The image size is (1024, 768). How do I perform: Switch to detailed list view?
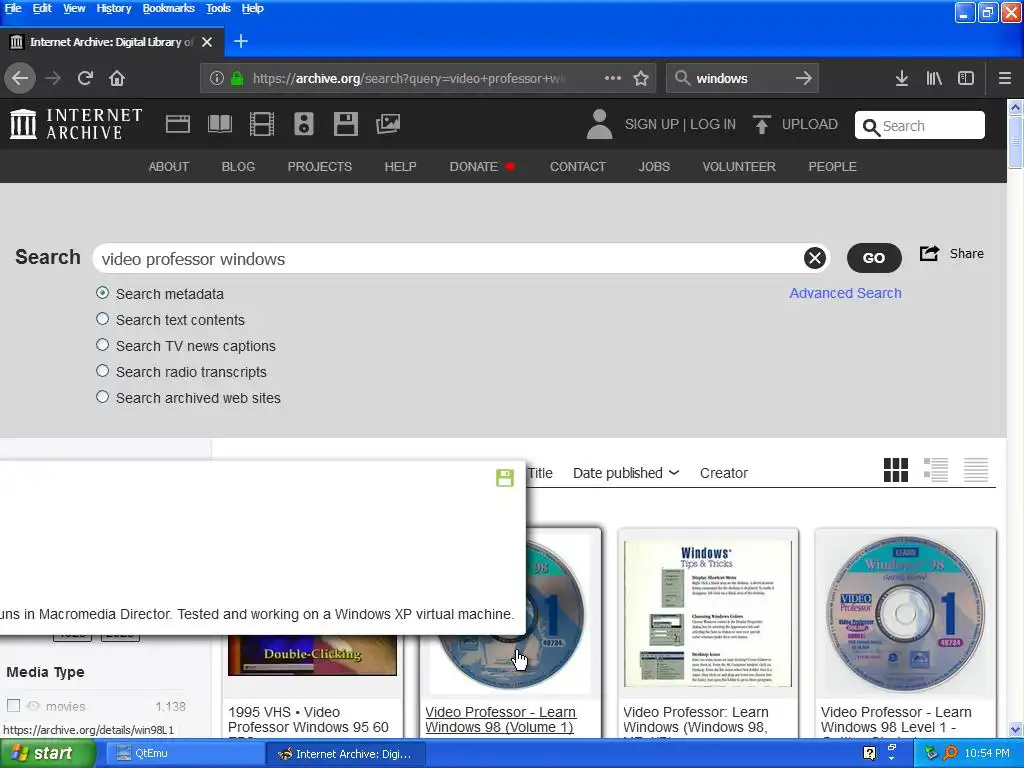[x=936, y=470]
